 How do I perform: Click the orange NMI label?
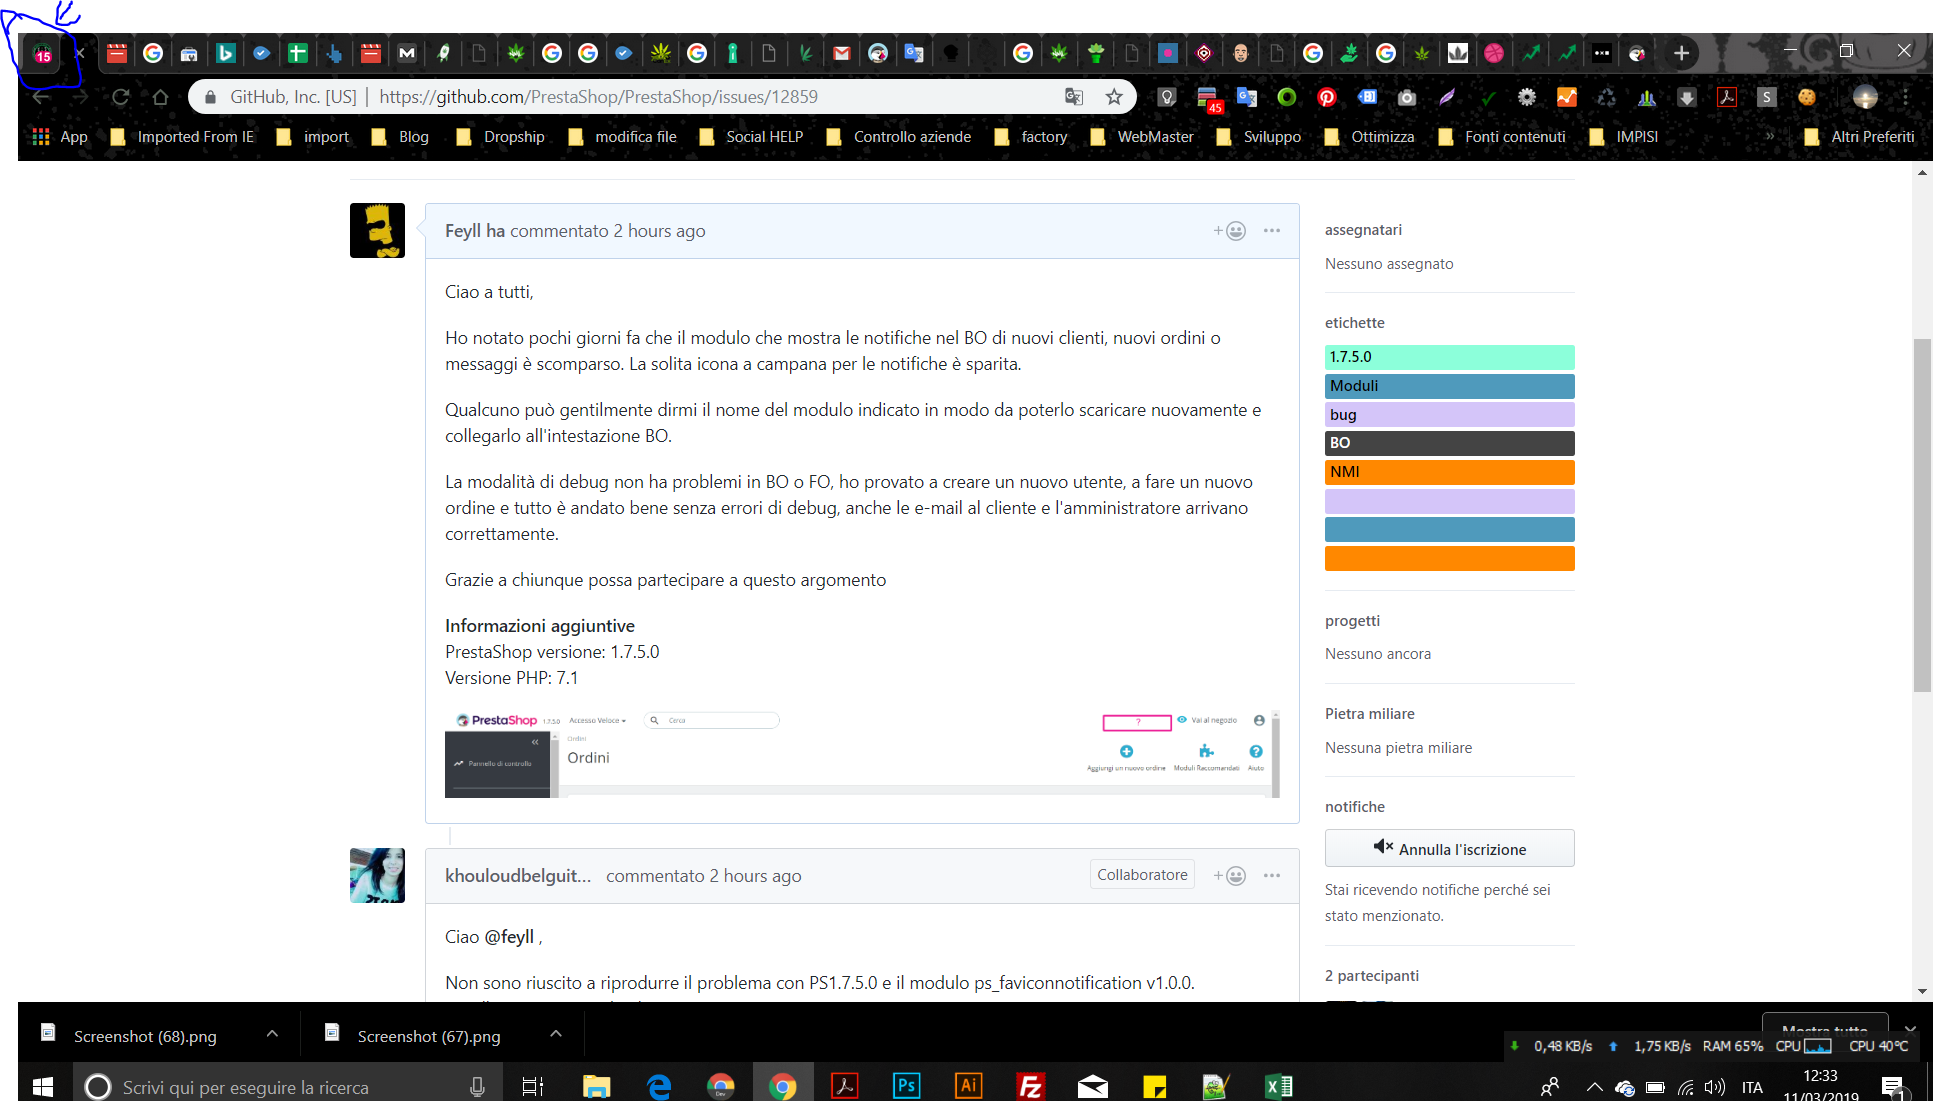[x=1449, y=472]
